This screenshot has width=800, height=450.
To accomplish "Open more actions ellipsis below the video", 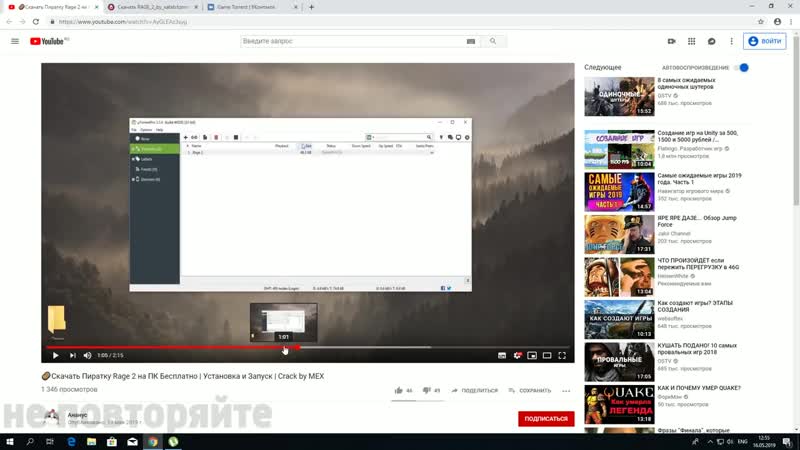I will tap(566, 391).
